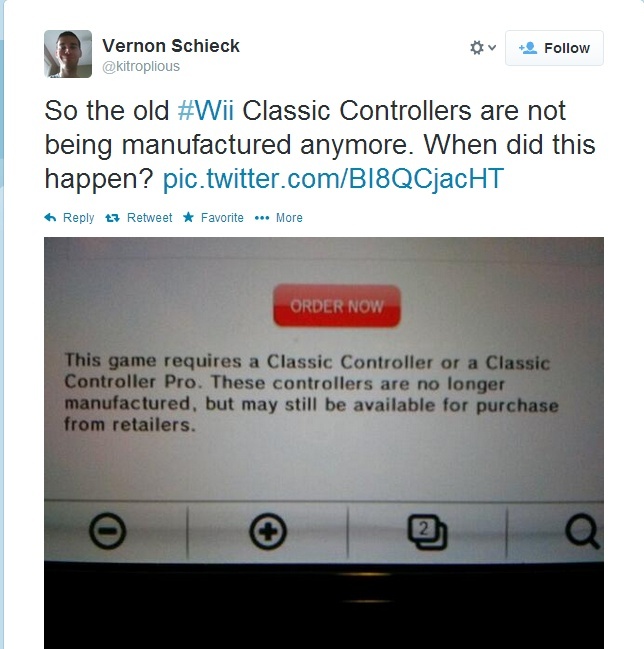Click the Reply text label
This screenshot has width=644, height=649.
click(x=78, y=218)
